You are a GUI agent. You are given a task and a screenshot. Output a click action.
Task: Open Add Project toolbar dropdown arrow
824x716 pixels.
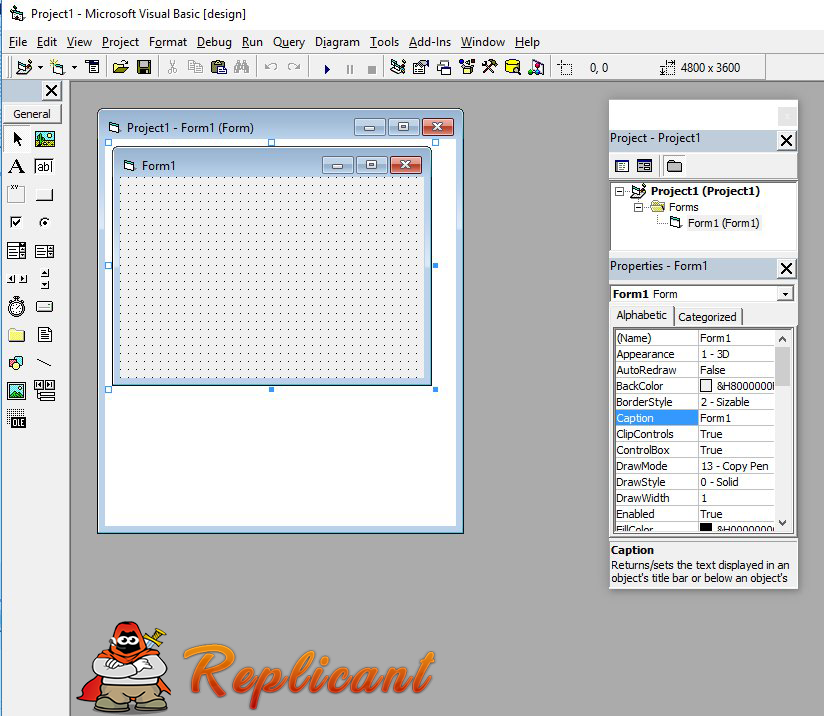[x=40, y=67]
